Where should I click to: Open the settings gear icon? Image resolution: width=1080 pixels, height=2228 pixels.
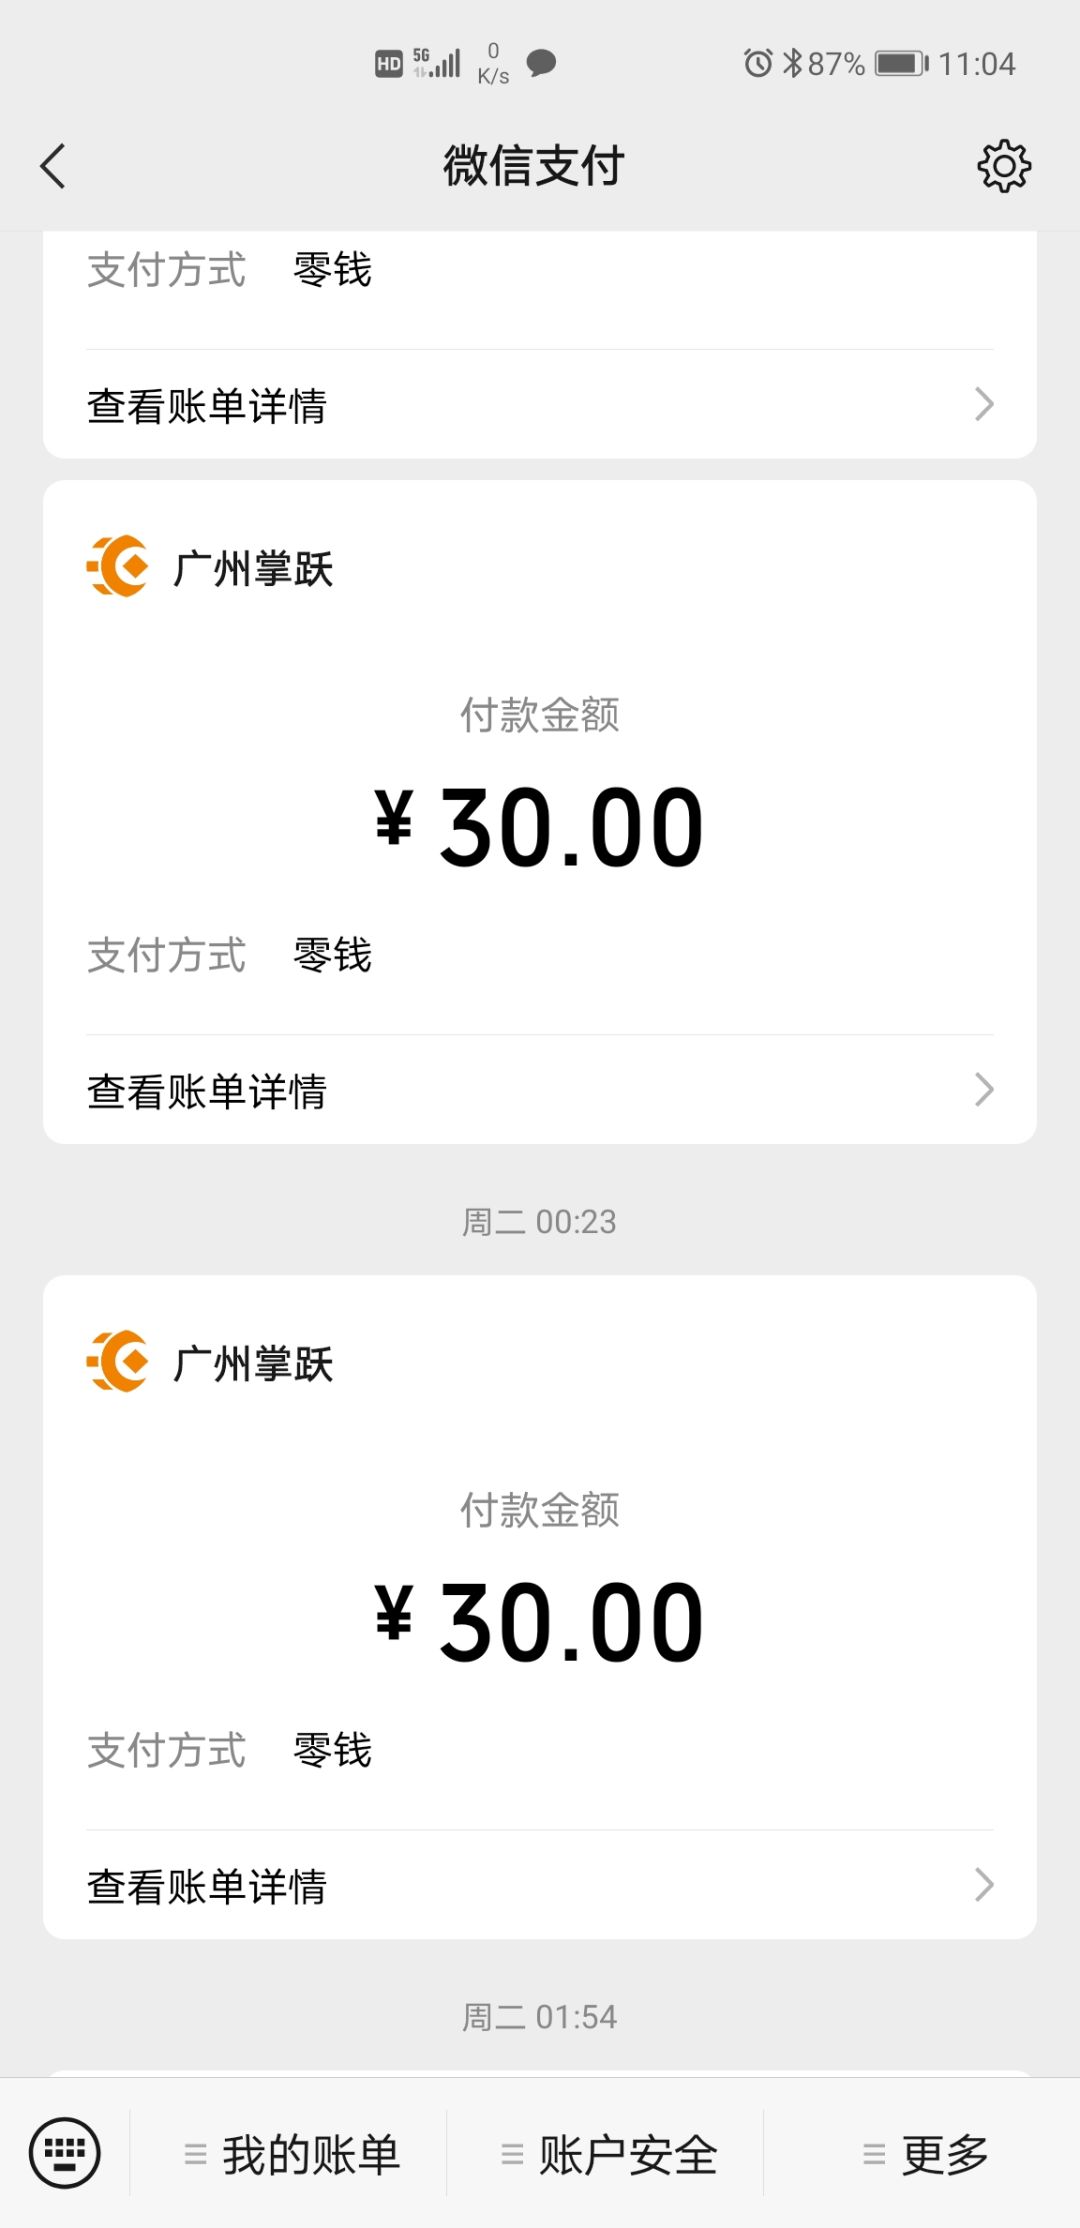(x=1003, y=166)
